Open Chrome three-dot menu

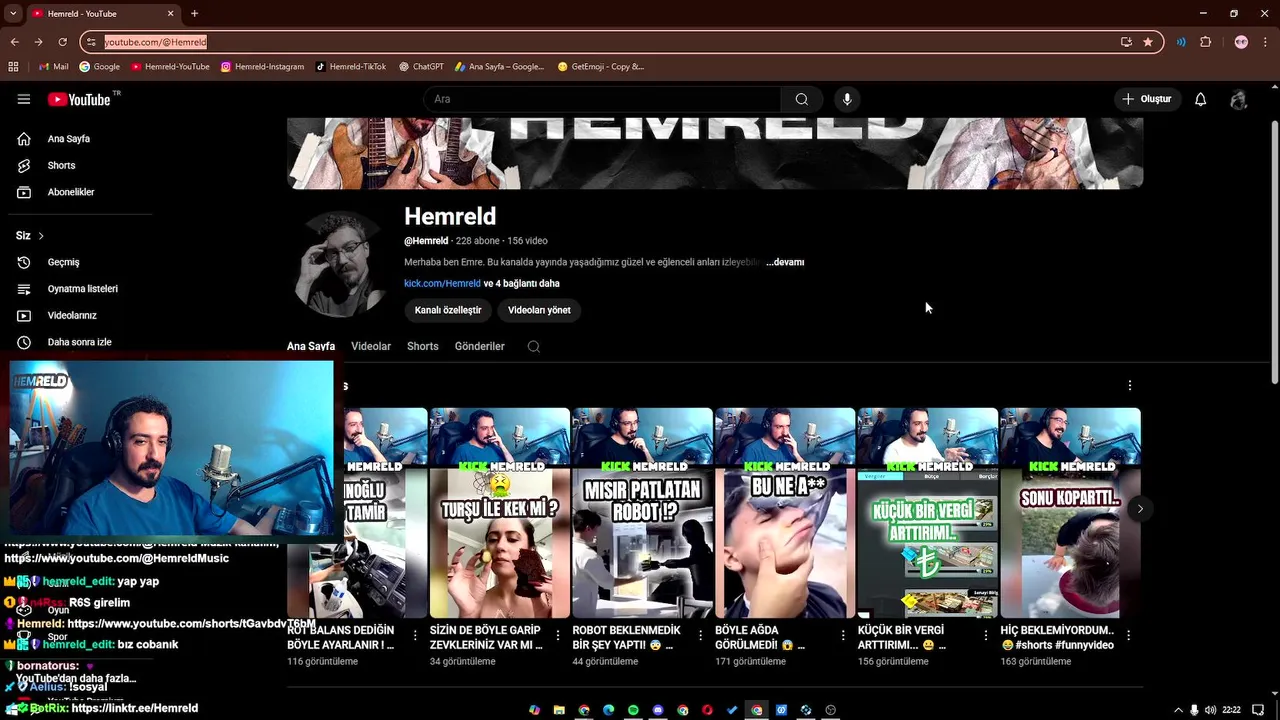click(x=1266, y=42)
